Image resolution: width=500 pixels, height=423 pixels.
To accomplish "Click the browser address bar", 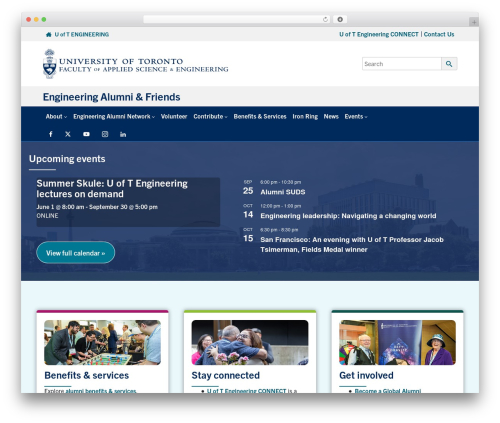I will (x=236, y=19).
